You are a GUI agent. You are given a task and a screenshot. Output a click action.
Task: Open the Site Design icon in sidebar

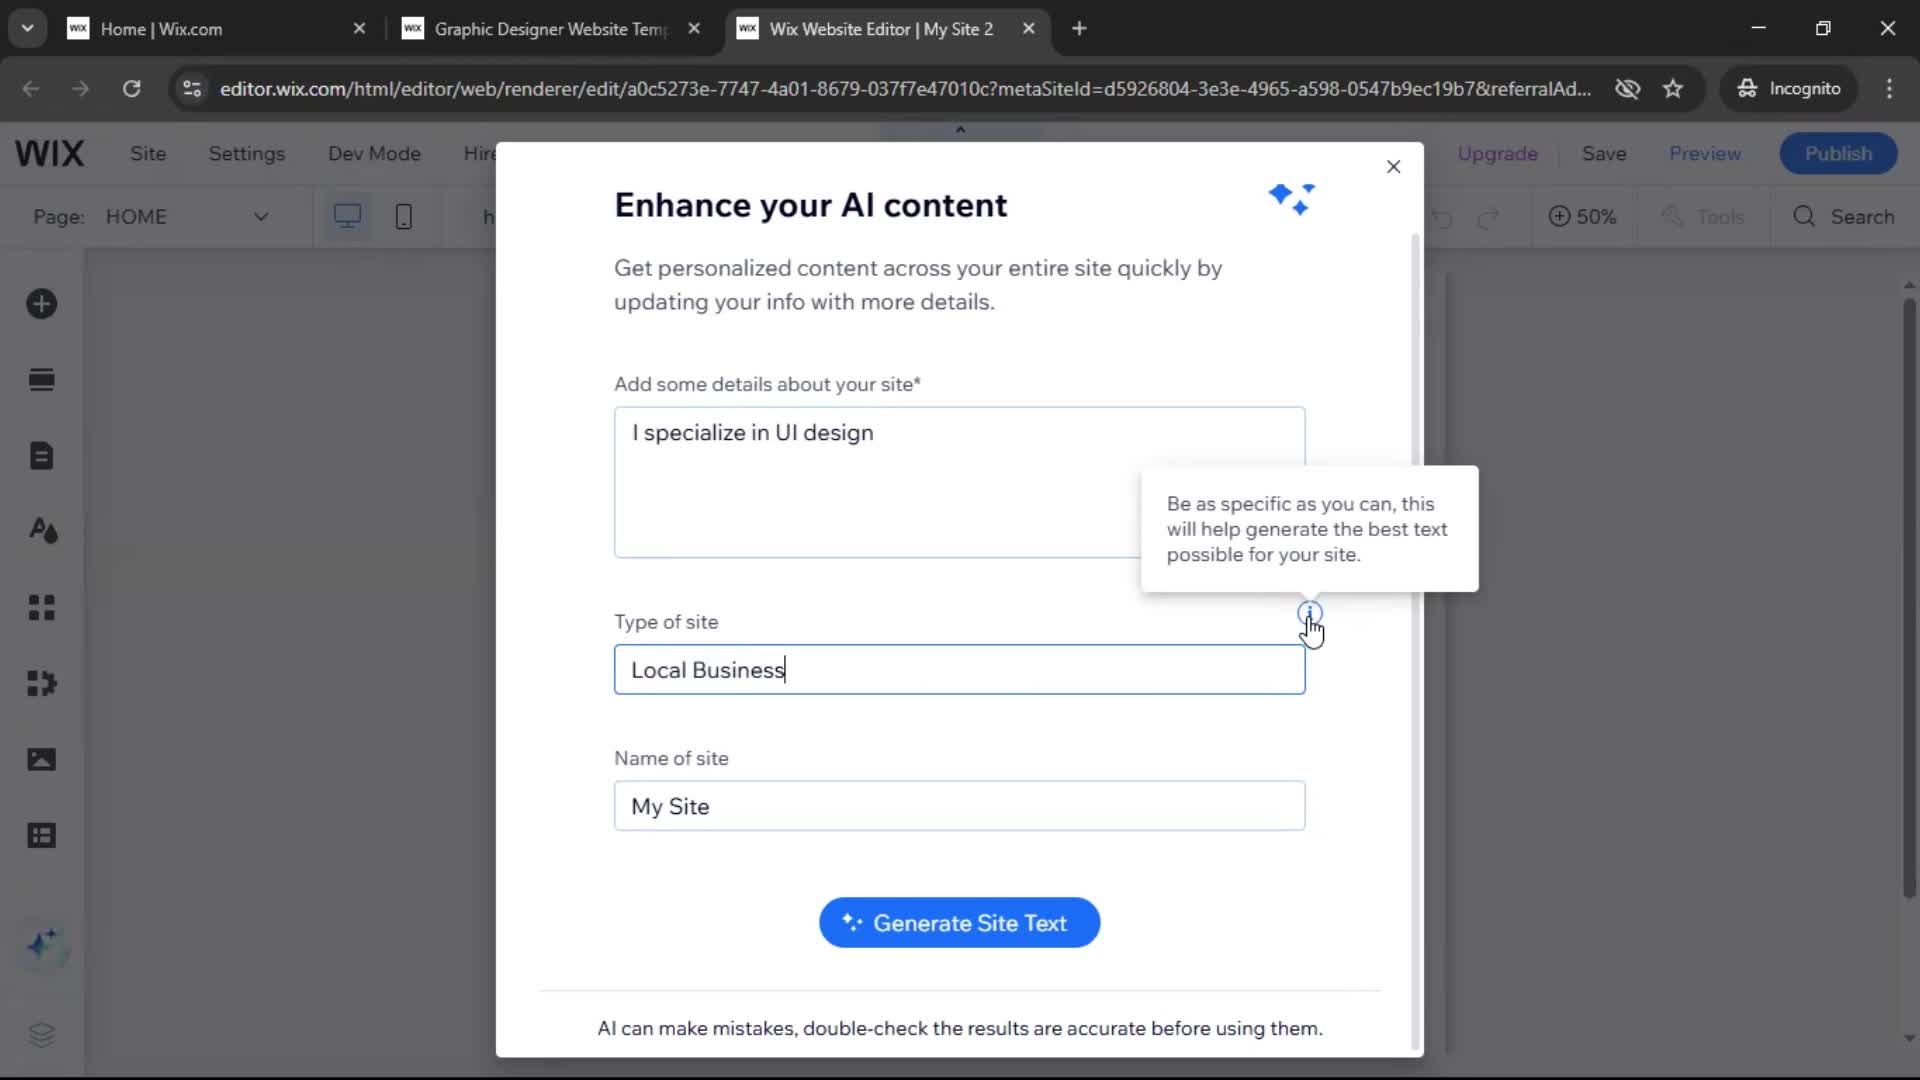(x=41, y=531)
